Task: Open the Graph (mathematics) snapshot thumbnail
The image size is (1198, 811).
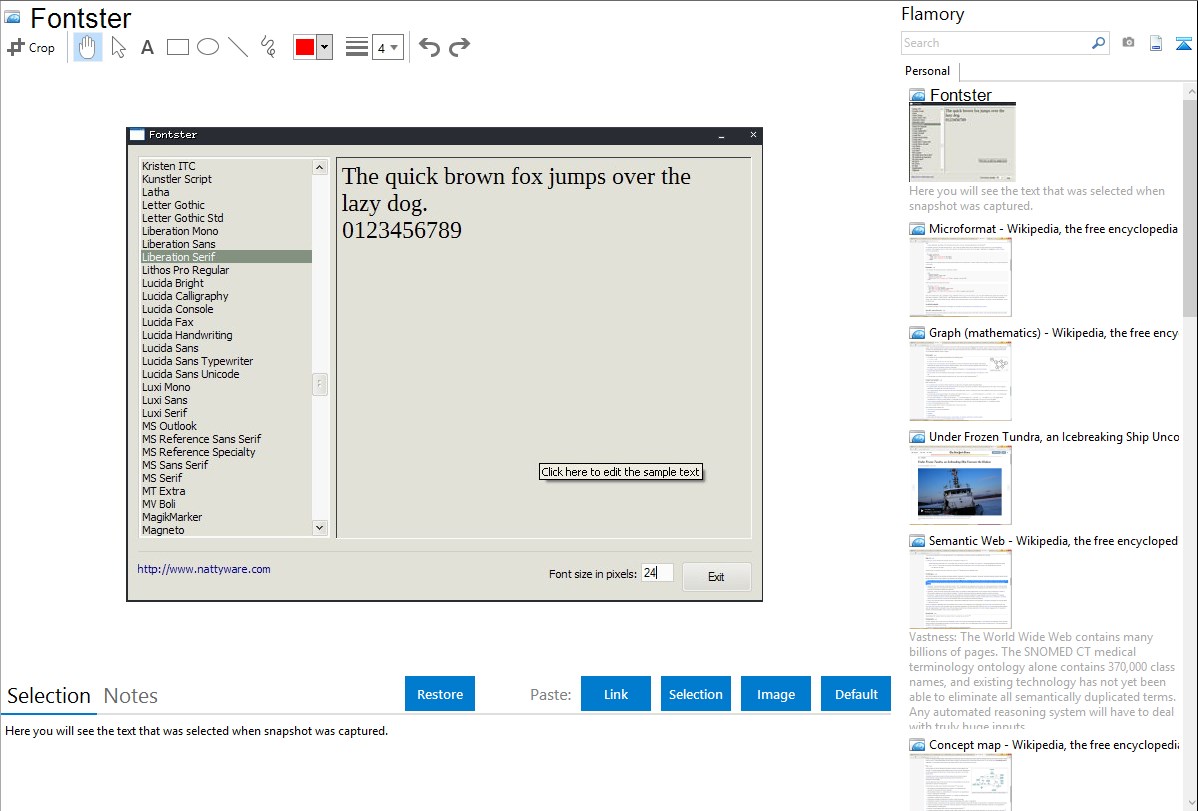Action: pyautogui.click(x=960, y=381)
